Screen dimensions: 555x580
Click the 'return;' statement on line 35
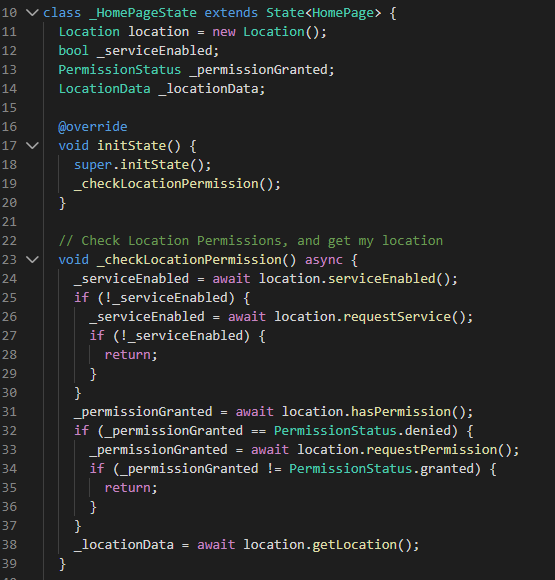click(x=131, y=488)
